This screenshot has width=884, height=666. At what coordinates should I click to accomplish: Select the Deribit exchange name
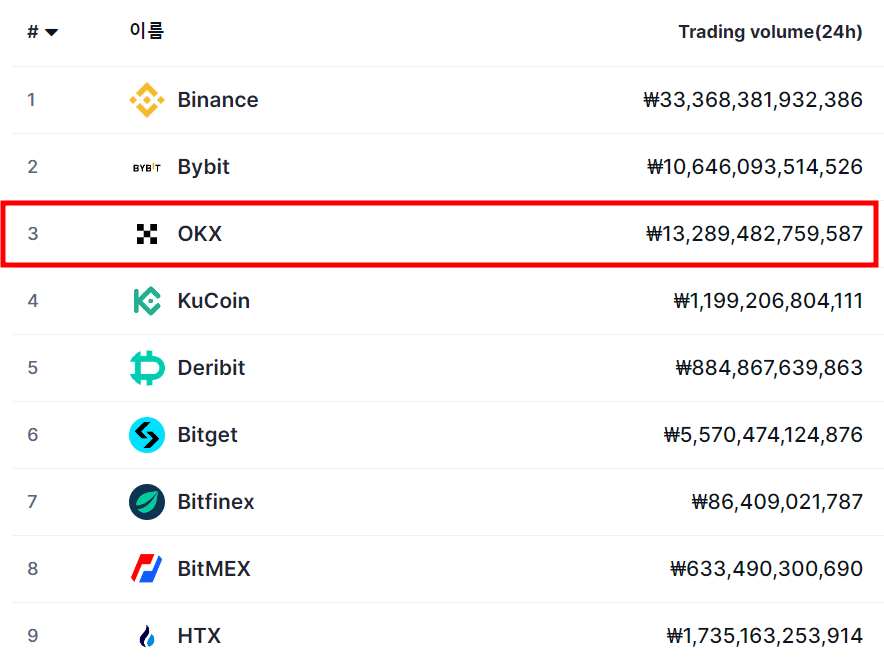[211, 368]
